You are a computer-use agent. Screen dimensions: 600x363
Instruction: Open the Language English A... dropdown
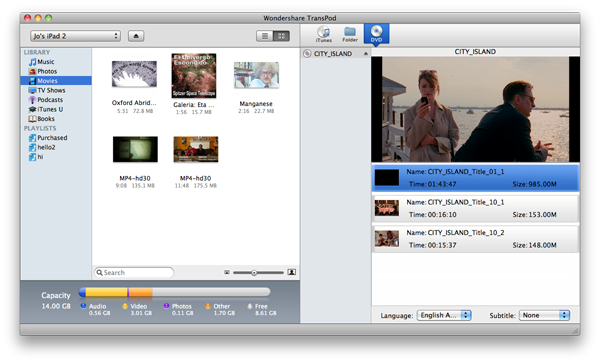444,315
